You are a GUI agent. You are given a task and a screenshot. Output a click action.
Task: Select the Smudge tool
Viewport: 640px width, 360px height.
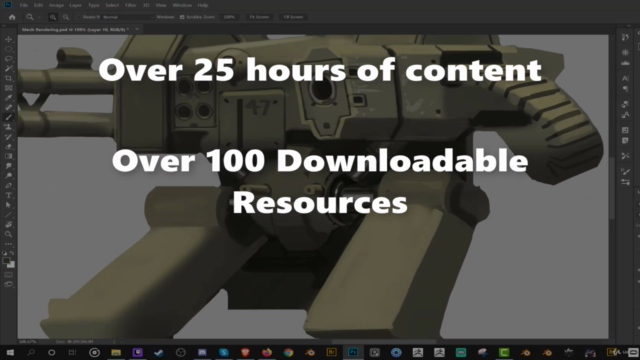(x=8, y=166)
